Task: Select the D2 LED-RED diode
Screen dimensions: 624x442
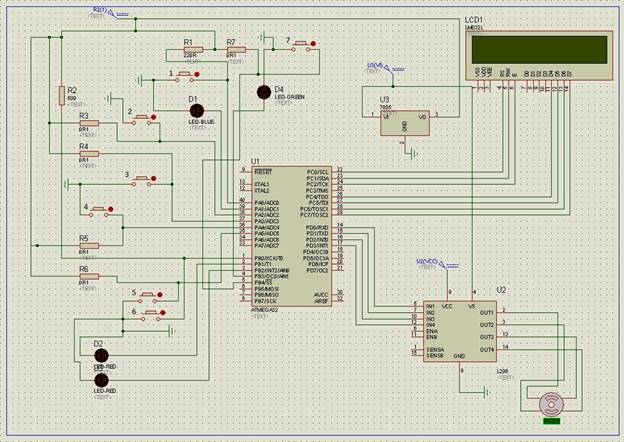Action: tap(100, 354)
